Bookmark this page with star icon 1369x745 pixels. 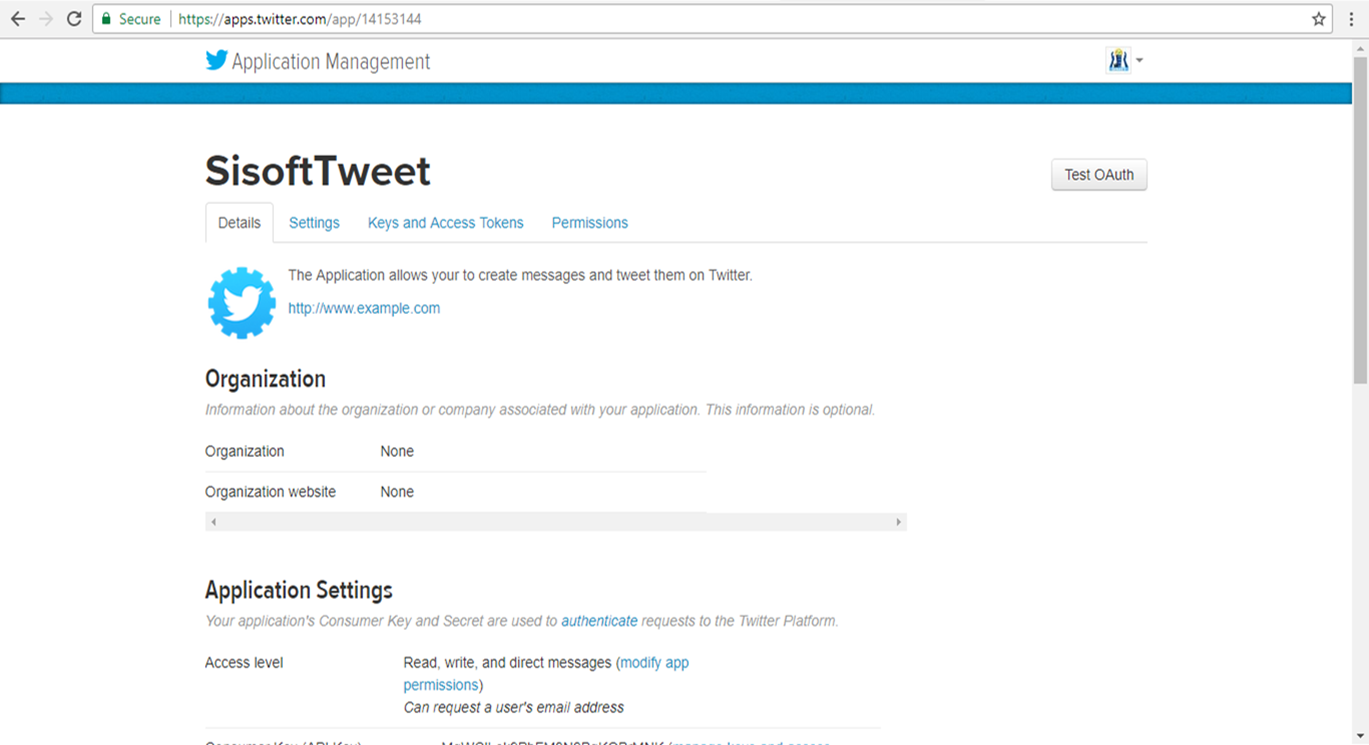1318,19
